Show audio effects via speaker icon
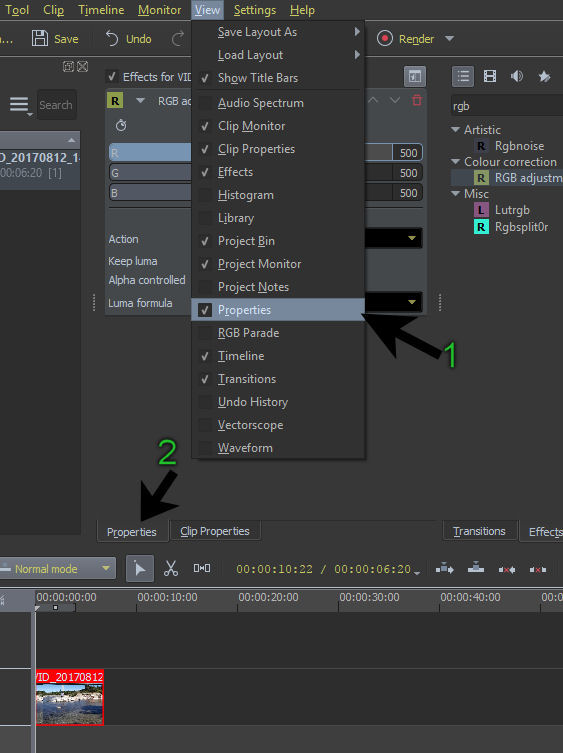 click(x=517, y=76)
